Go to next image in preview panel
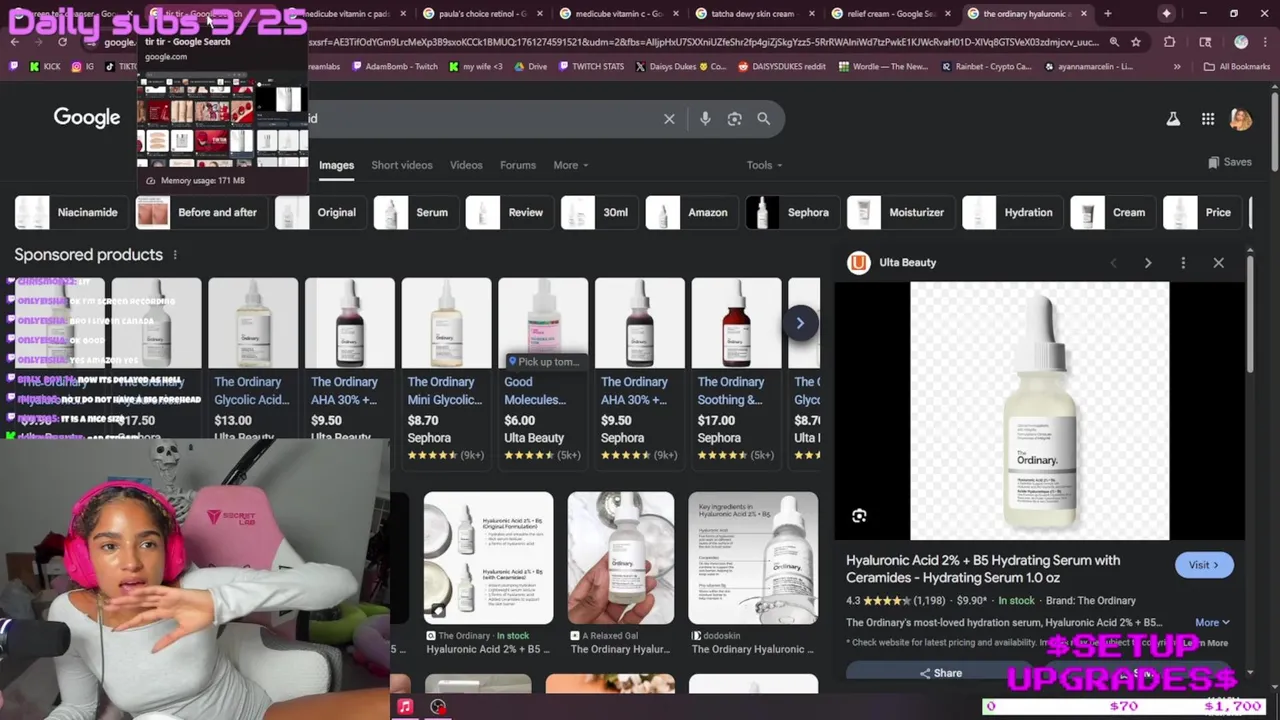 [x=1148, y=263]
